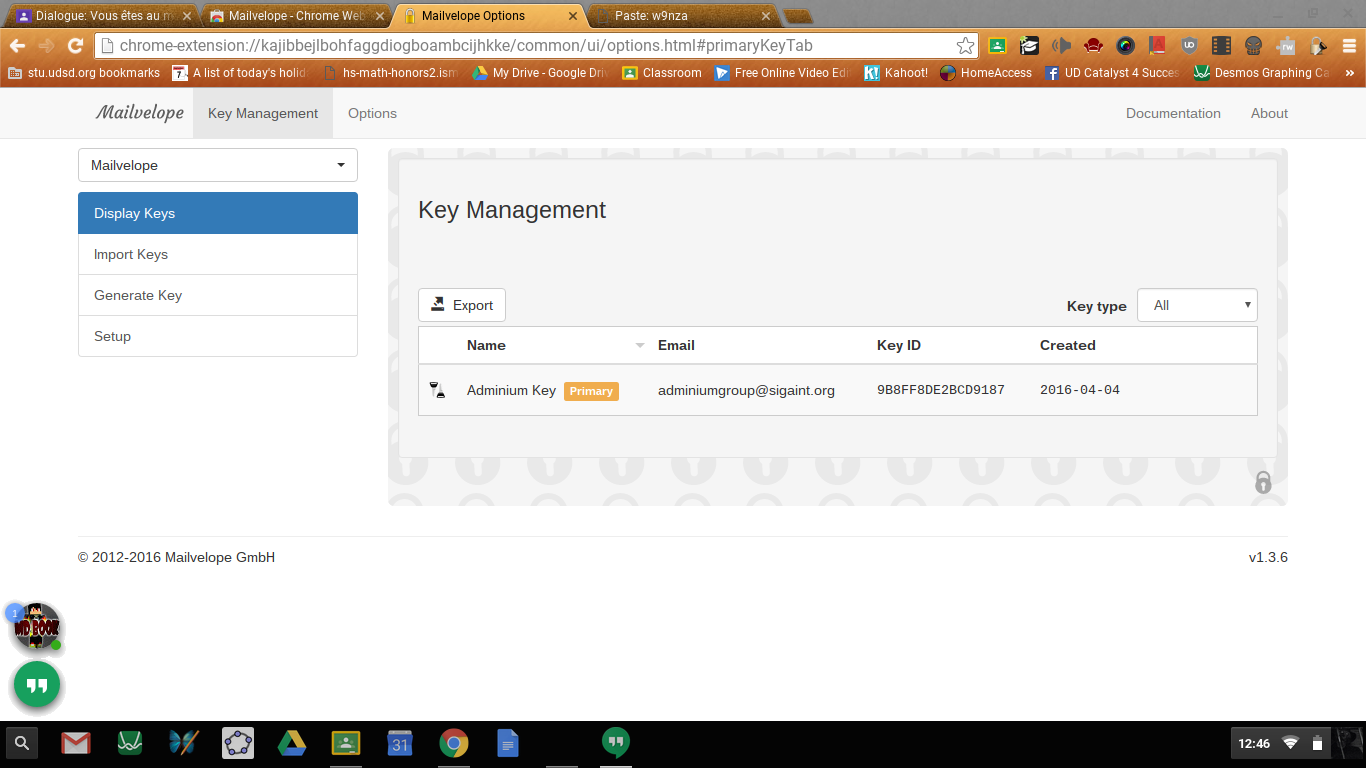
Task: Click the orange Primary badge
Action: (x=591, y=391)
